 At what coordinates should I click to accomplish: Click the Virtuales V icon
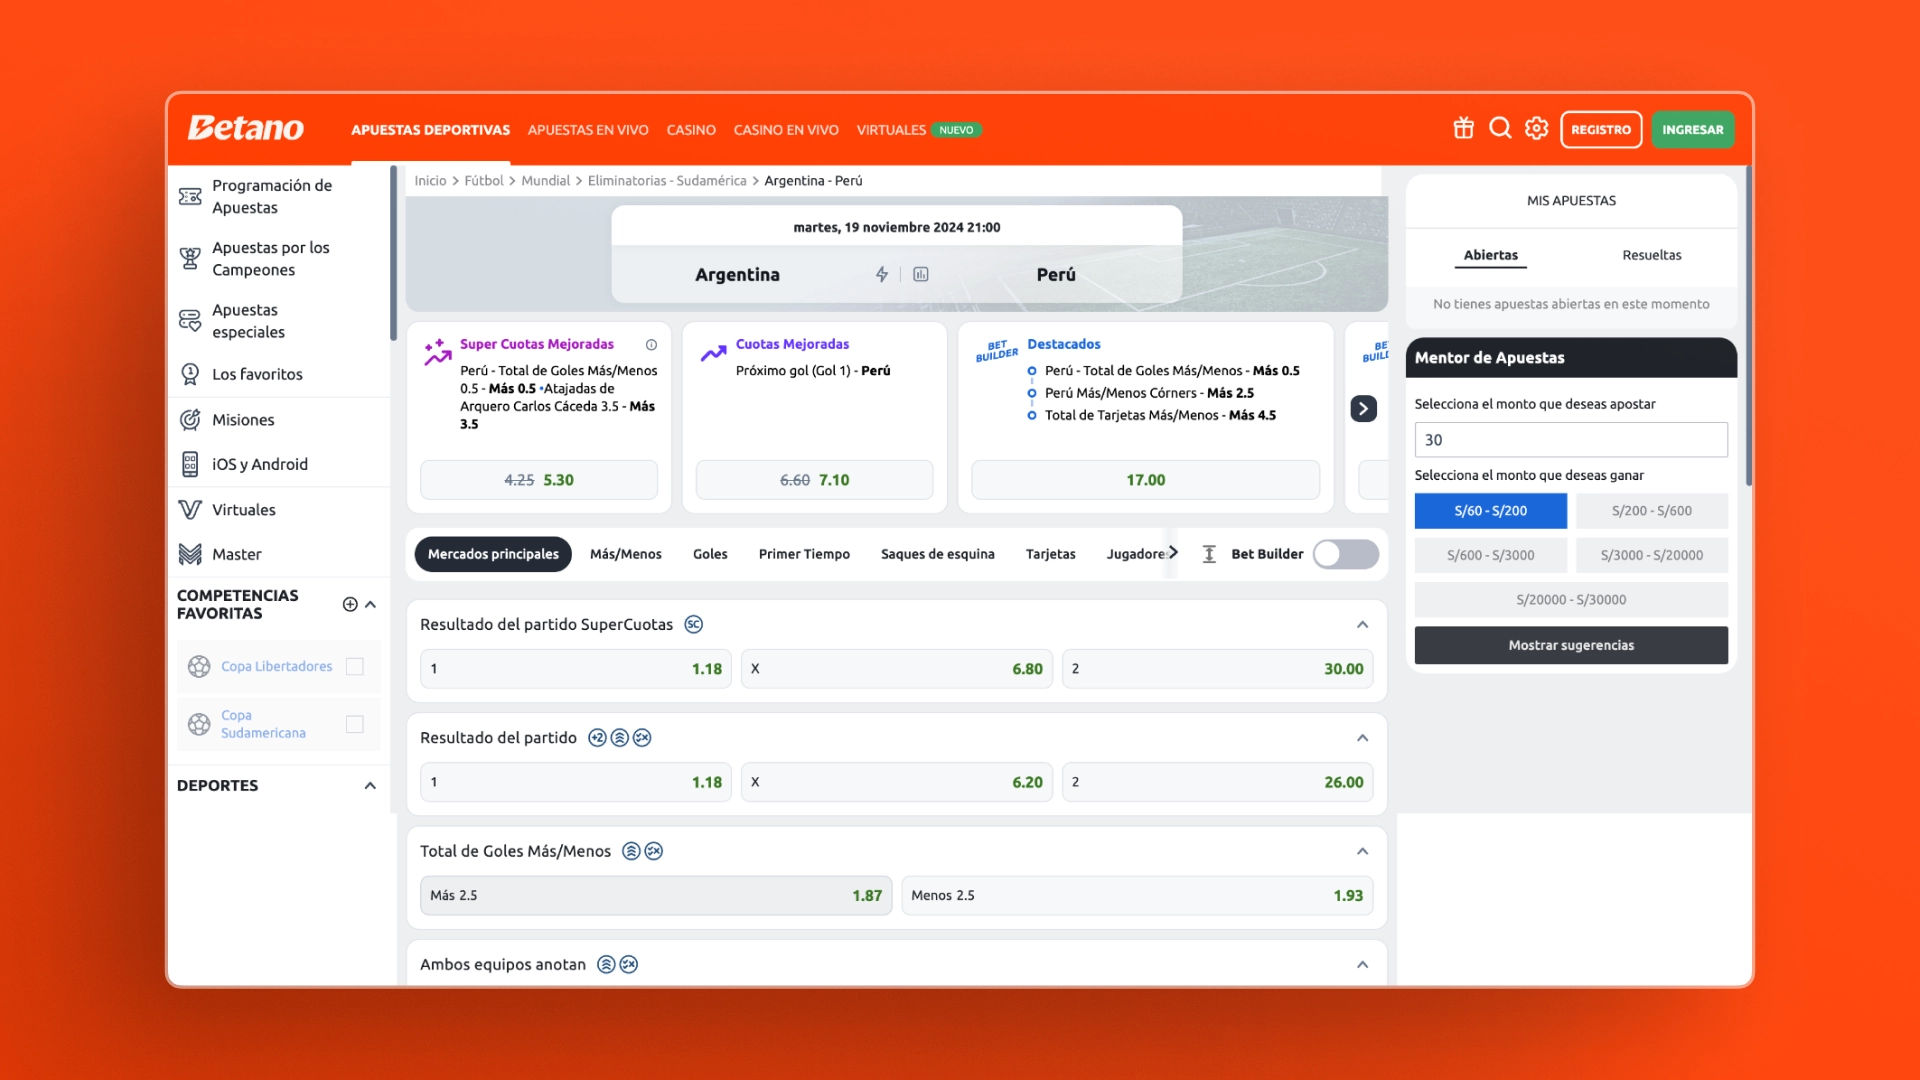click(190, 510)
